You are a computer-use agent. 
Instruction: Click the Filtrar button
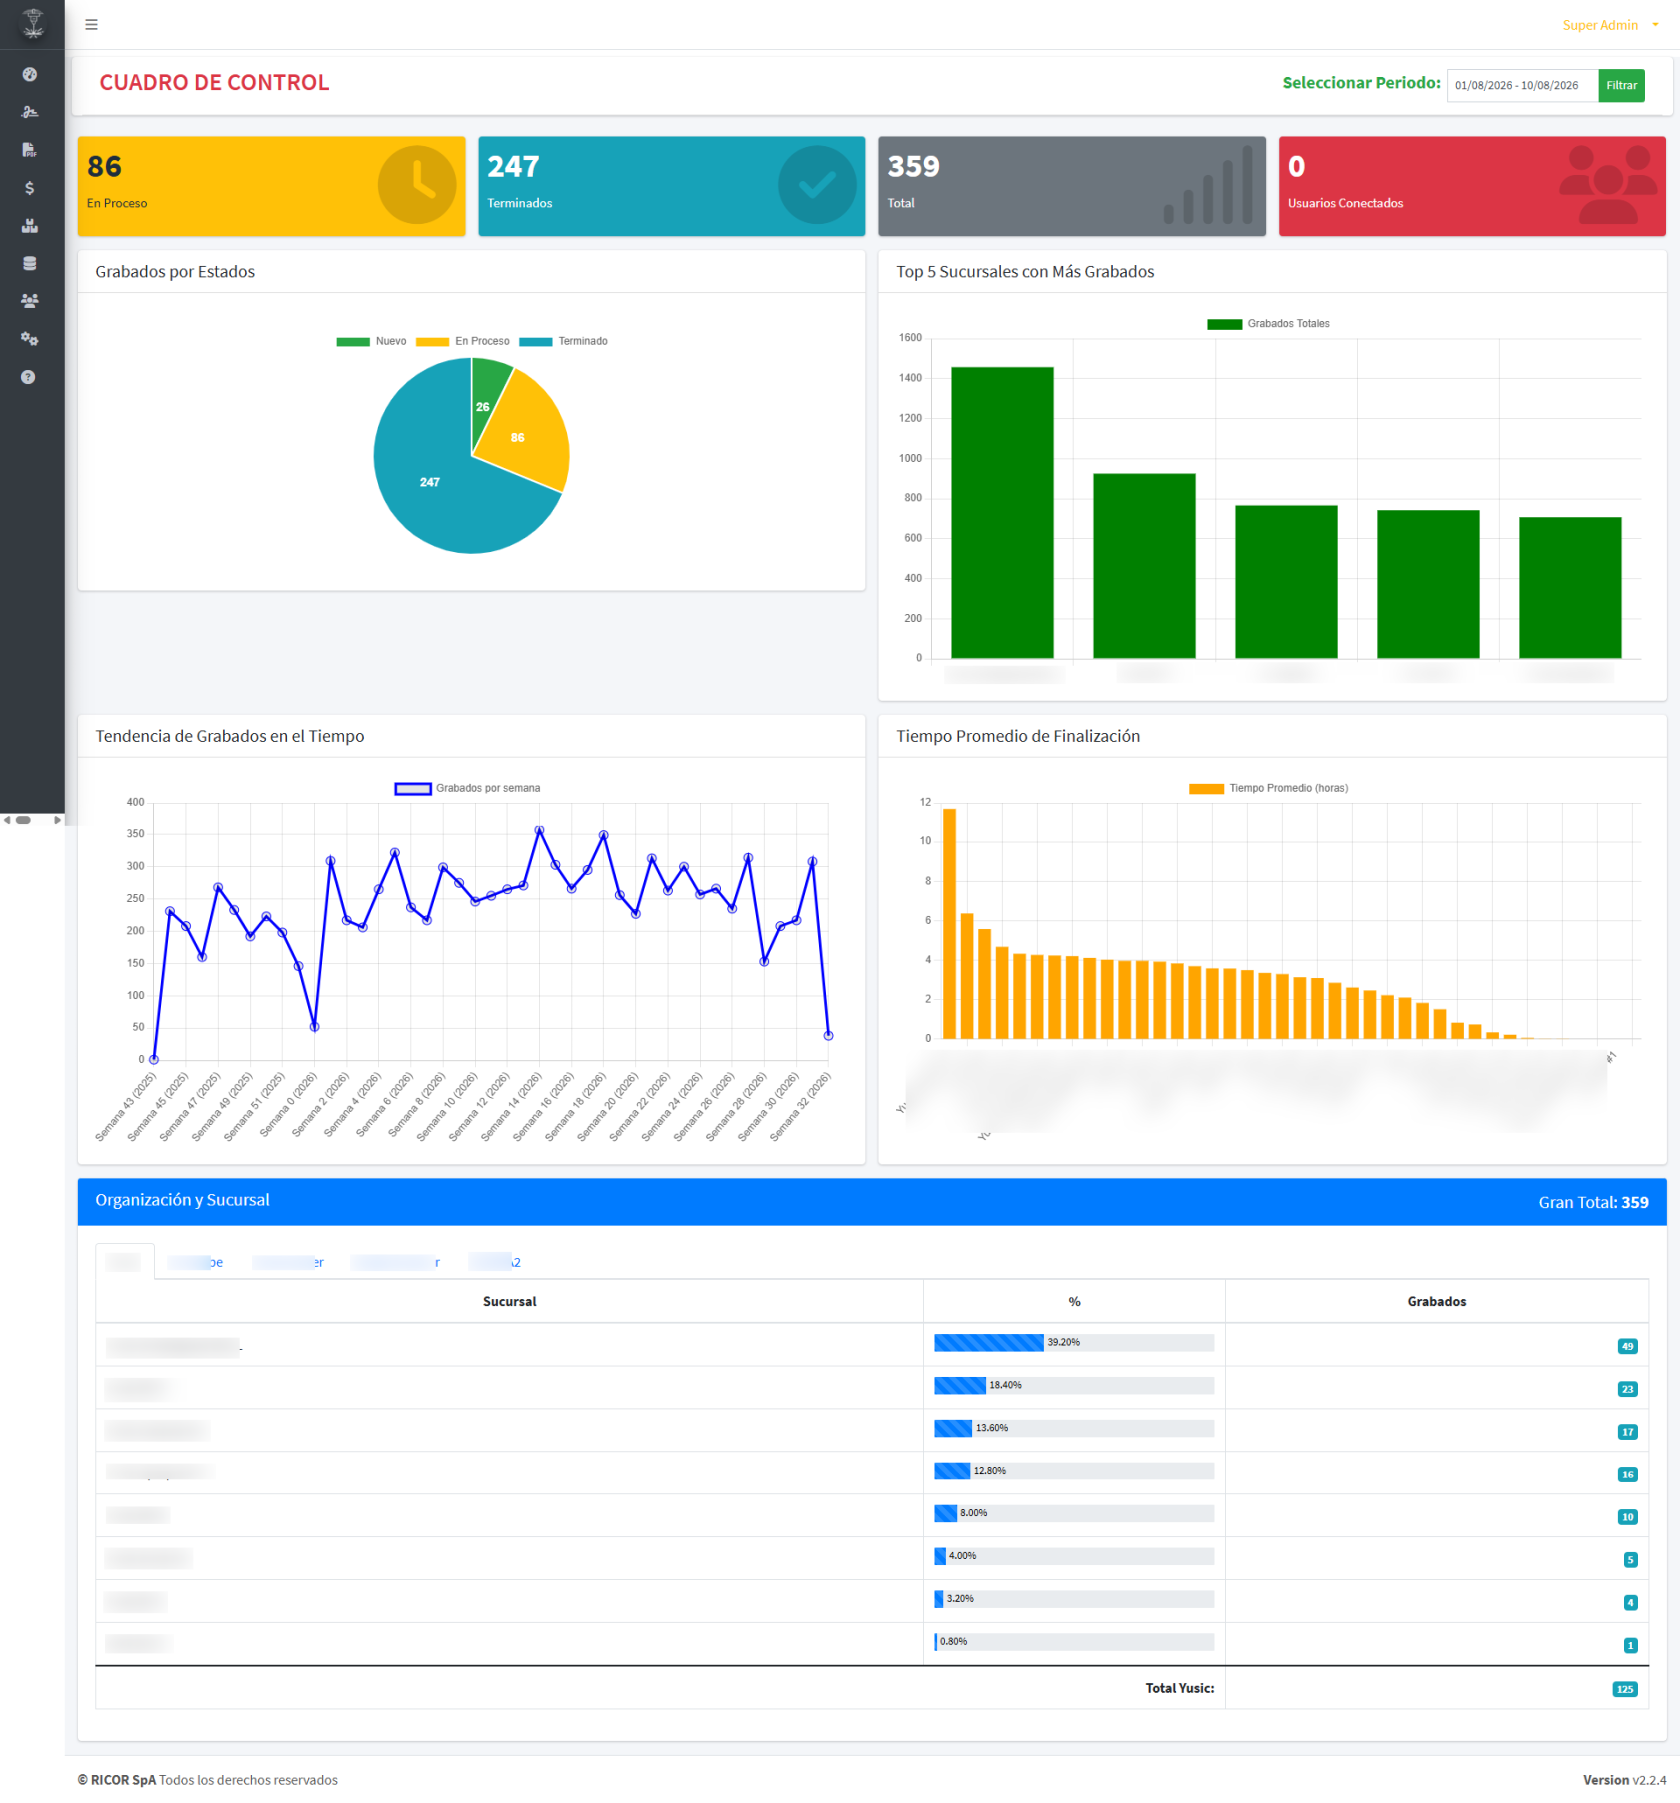pos(1621,85)
